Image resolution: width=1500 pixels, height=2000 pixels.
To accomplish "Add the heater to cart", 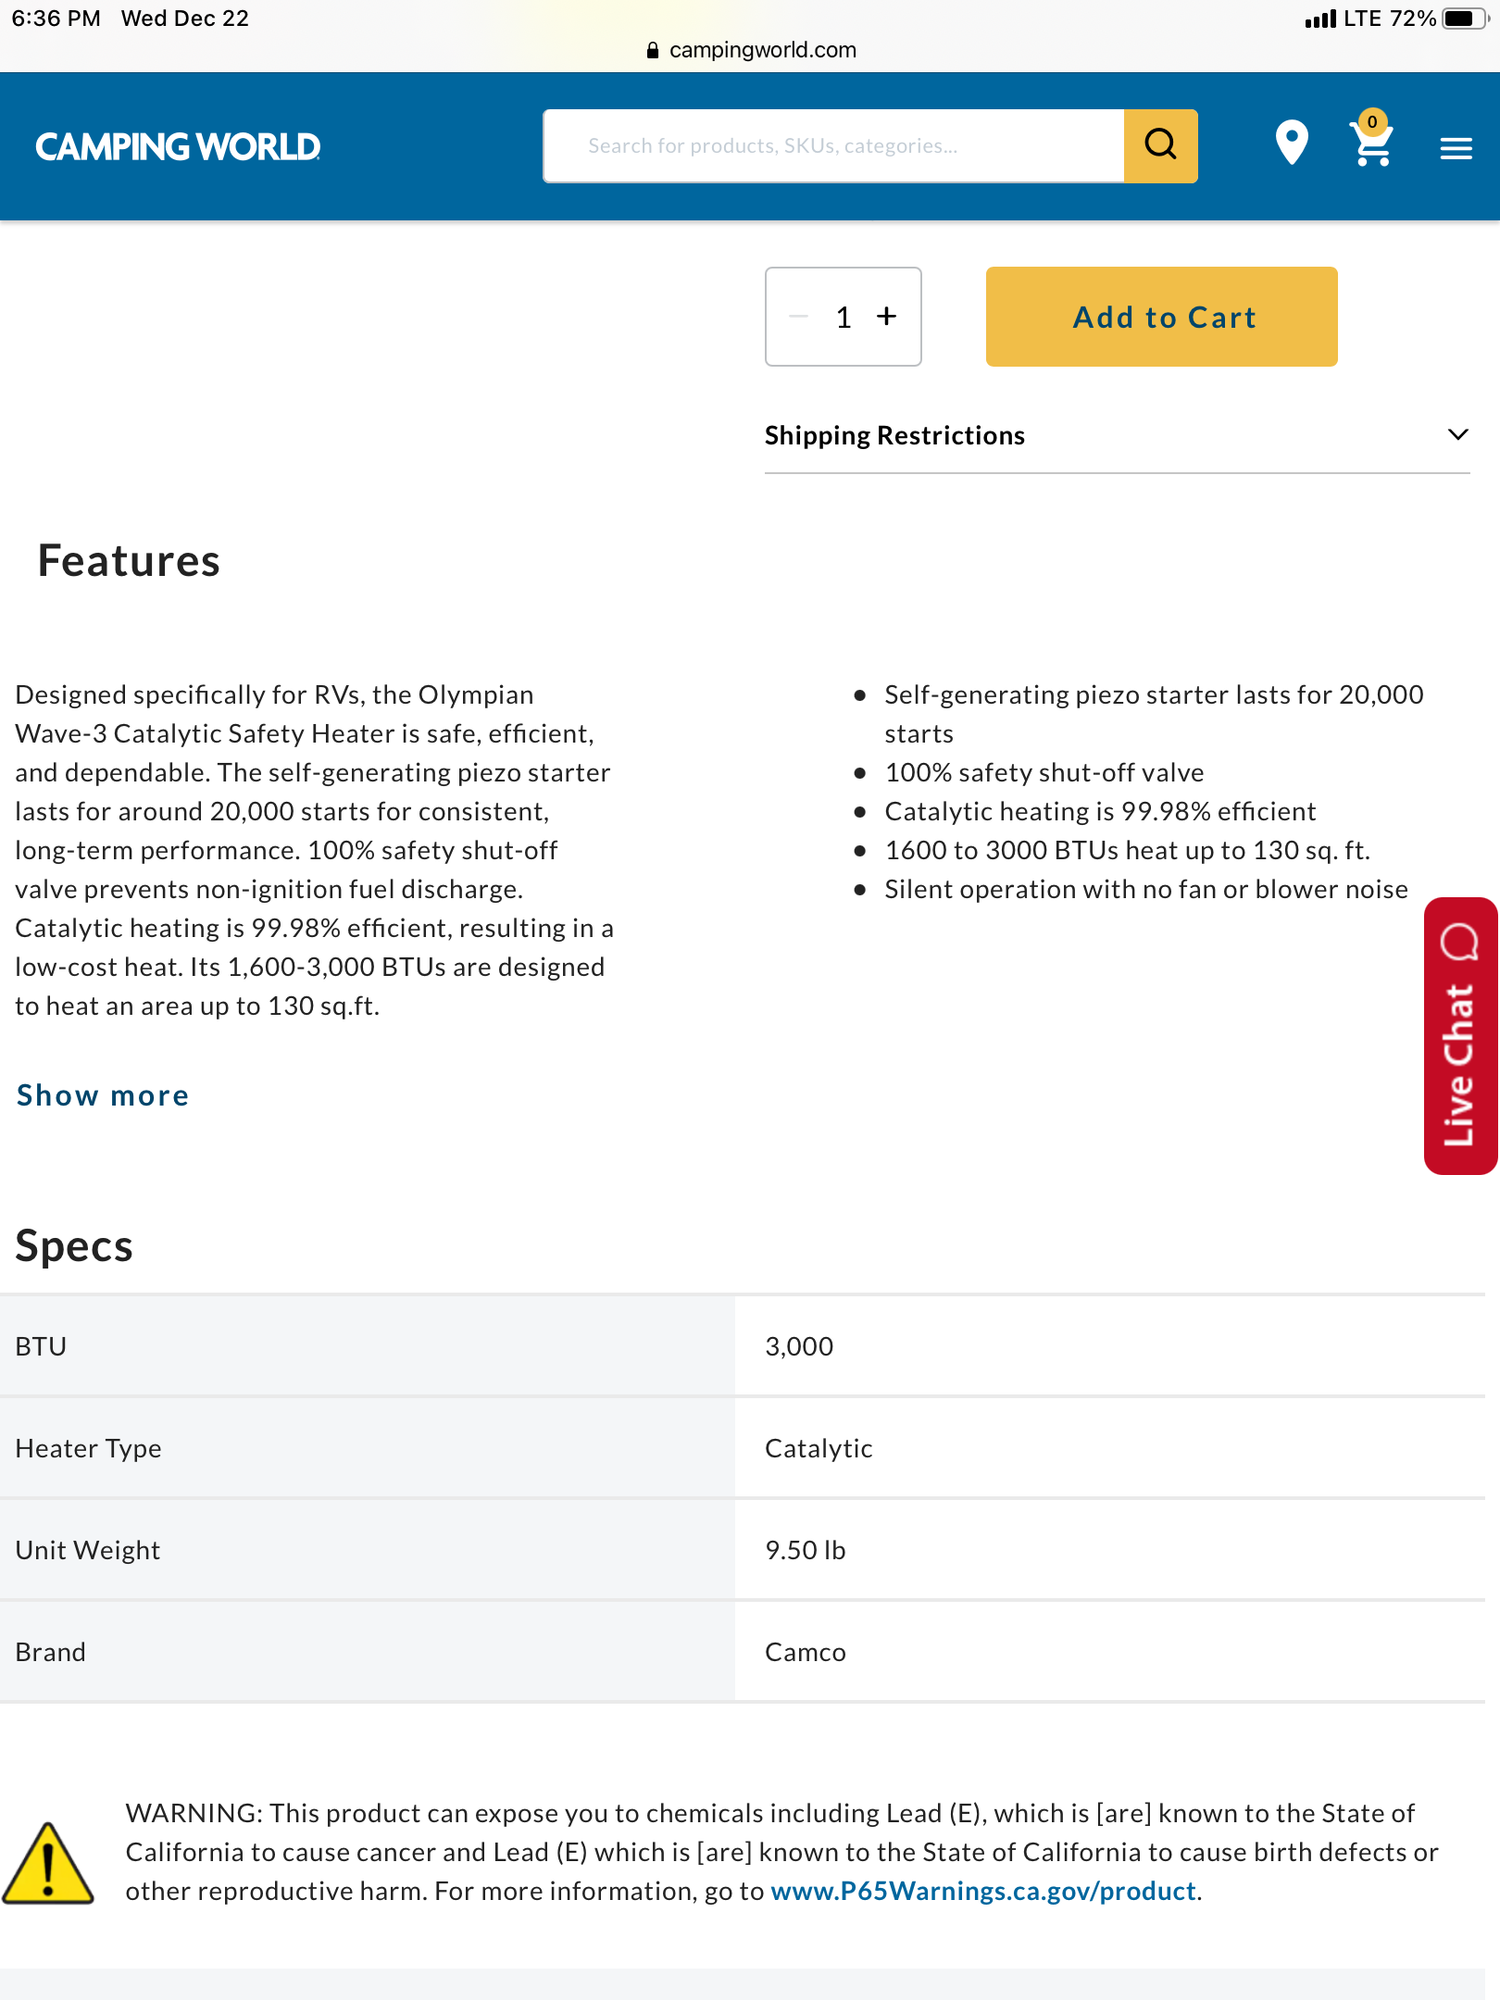I will pyautogui.click(x=1161, y=316).
